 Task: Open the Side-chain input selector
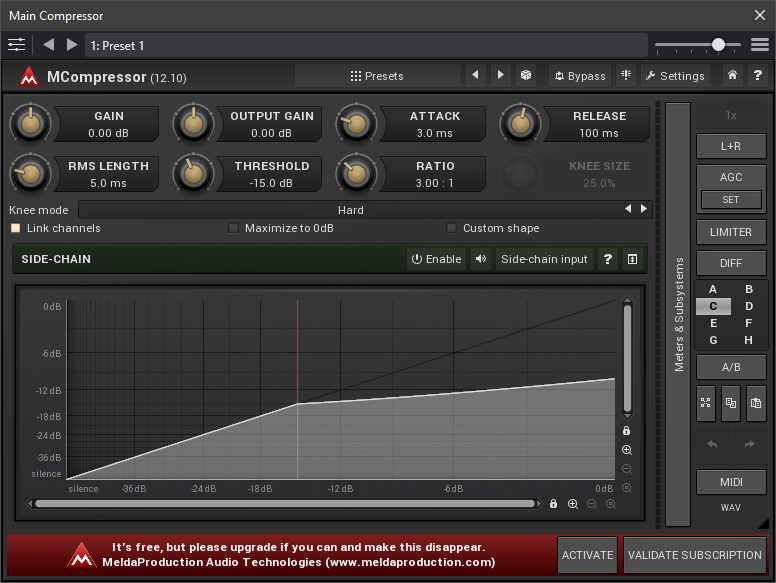coord(544,259)
